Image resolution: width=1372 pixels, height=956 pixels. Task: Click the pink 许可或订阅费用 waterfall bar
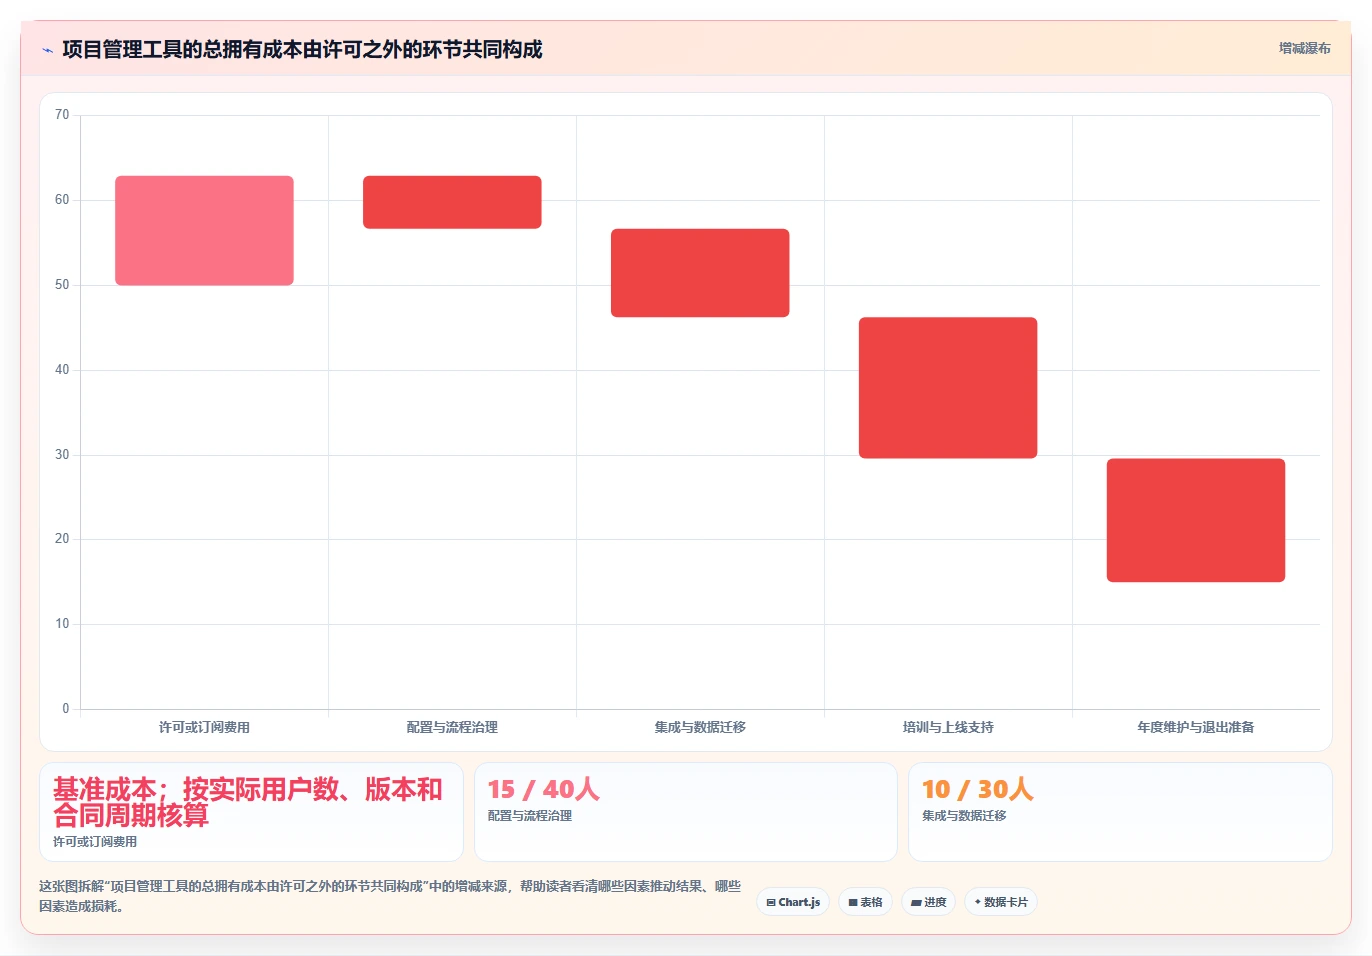click(204, 231)
